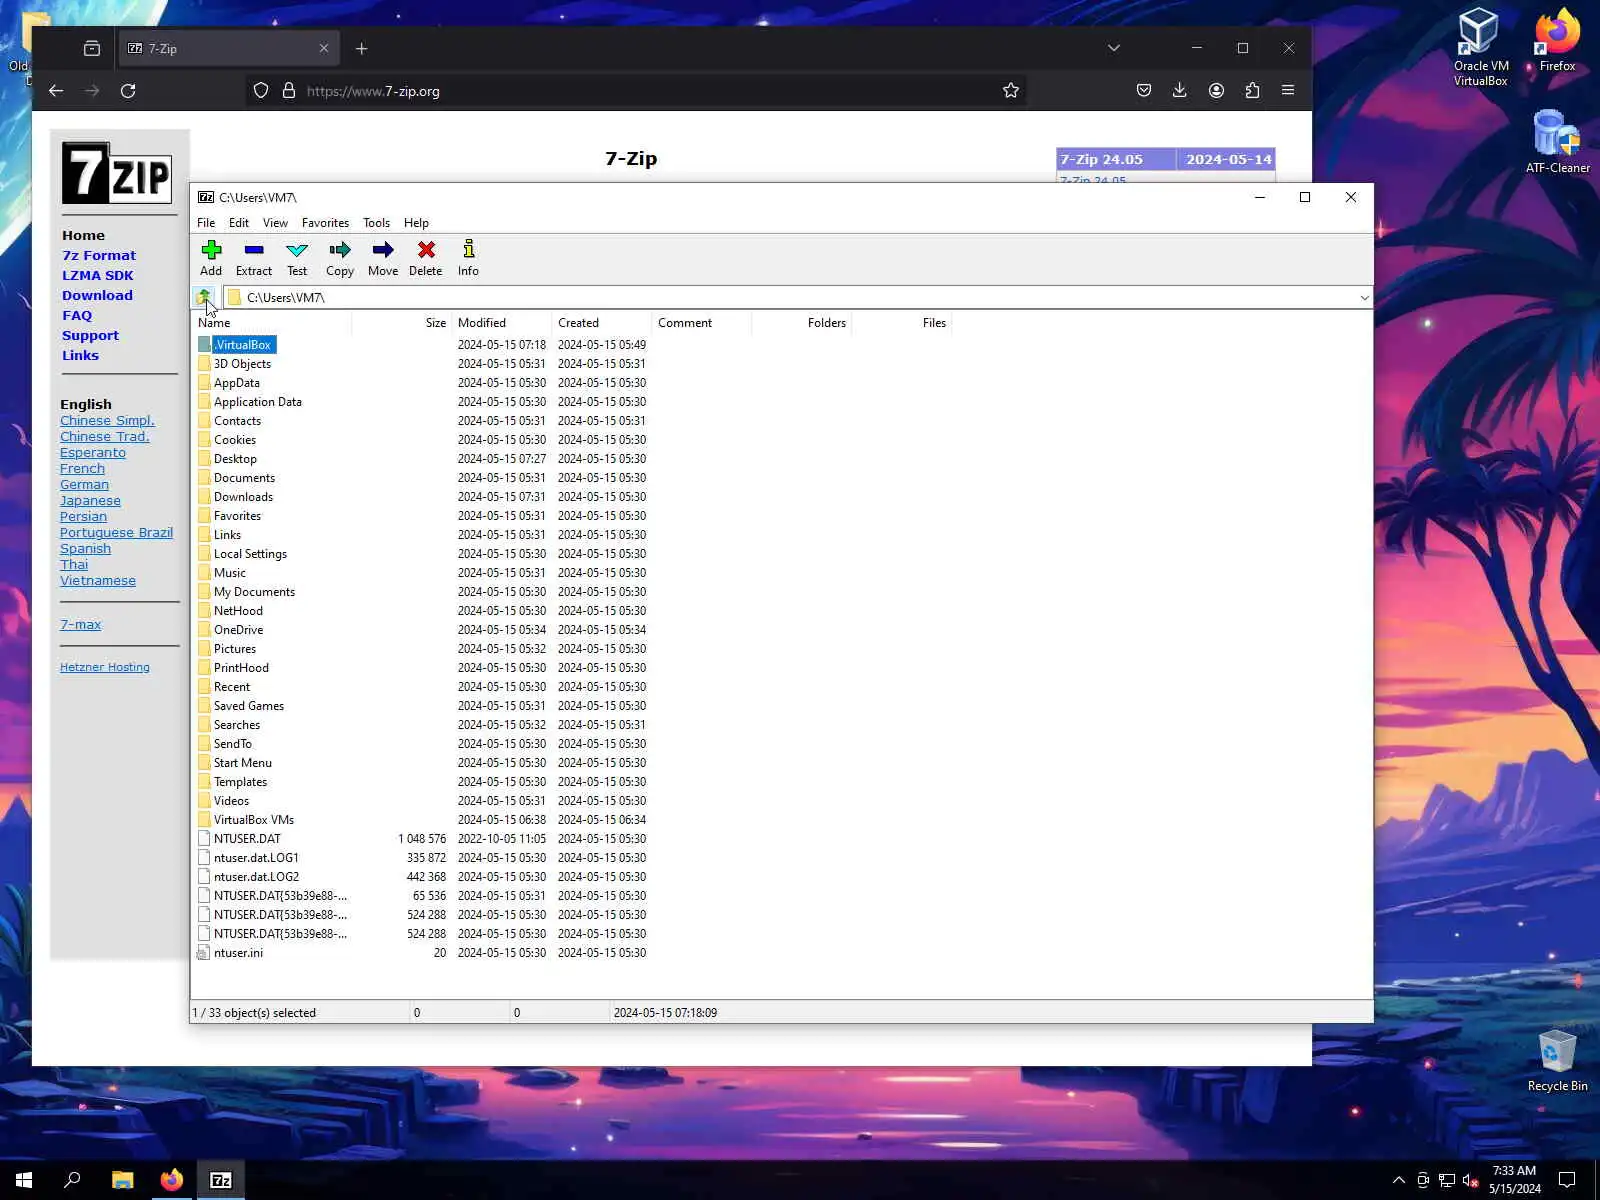Bookmark this page with the star icon
The height and width of the screenshot is (1200, 1600).
(x=1011, y=91)
